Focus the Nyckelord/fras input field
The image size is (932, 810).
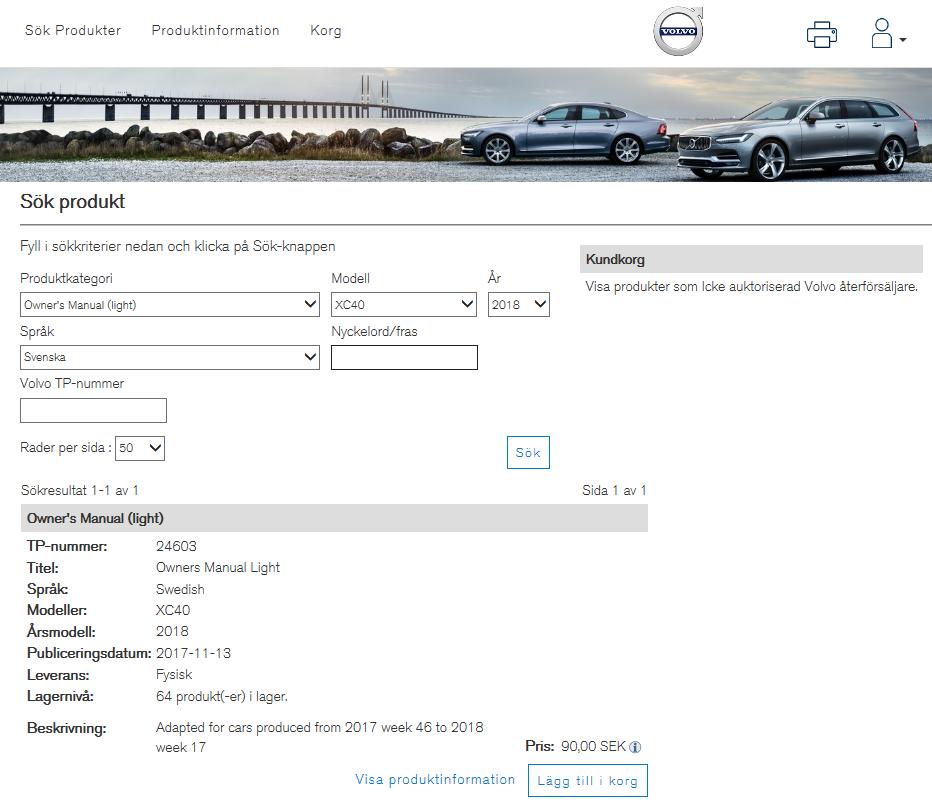pos(404,357)
